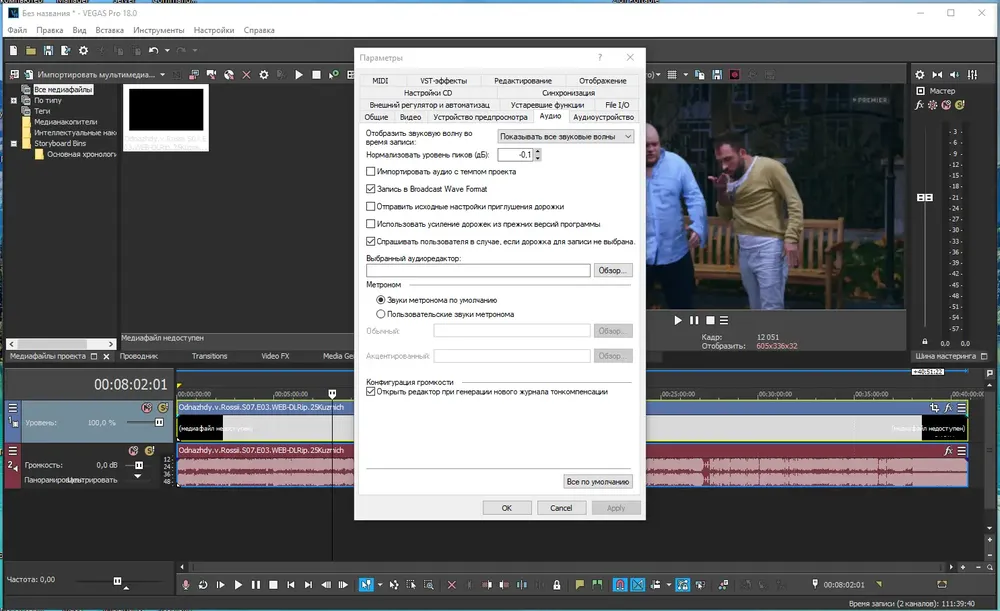Click the 'Все по умолчанию' button
1000x611 pixels.
pyautogui.click(x=598, y=482)
